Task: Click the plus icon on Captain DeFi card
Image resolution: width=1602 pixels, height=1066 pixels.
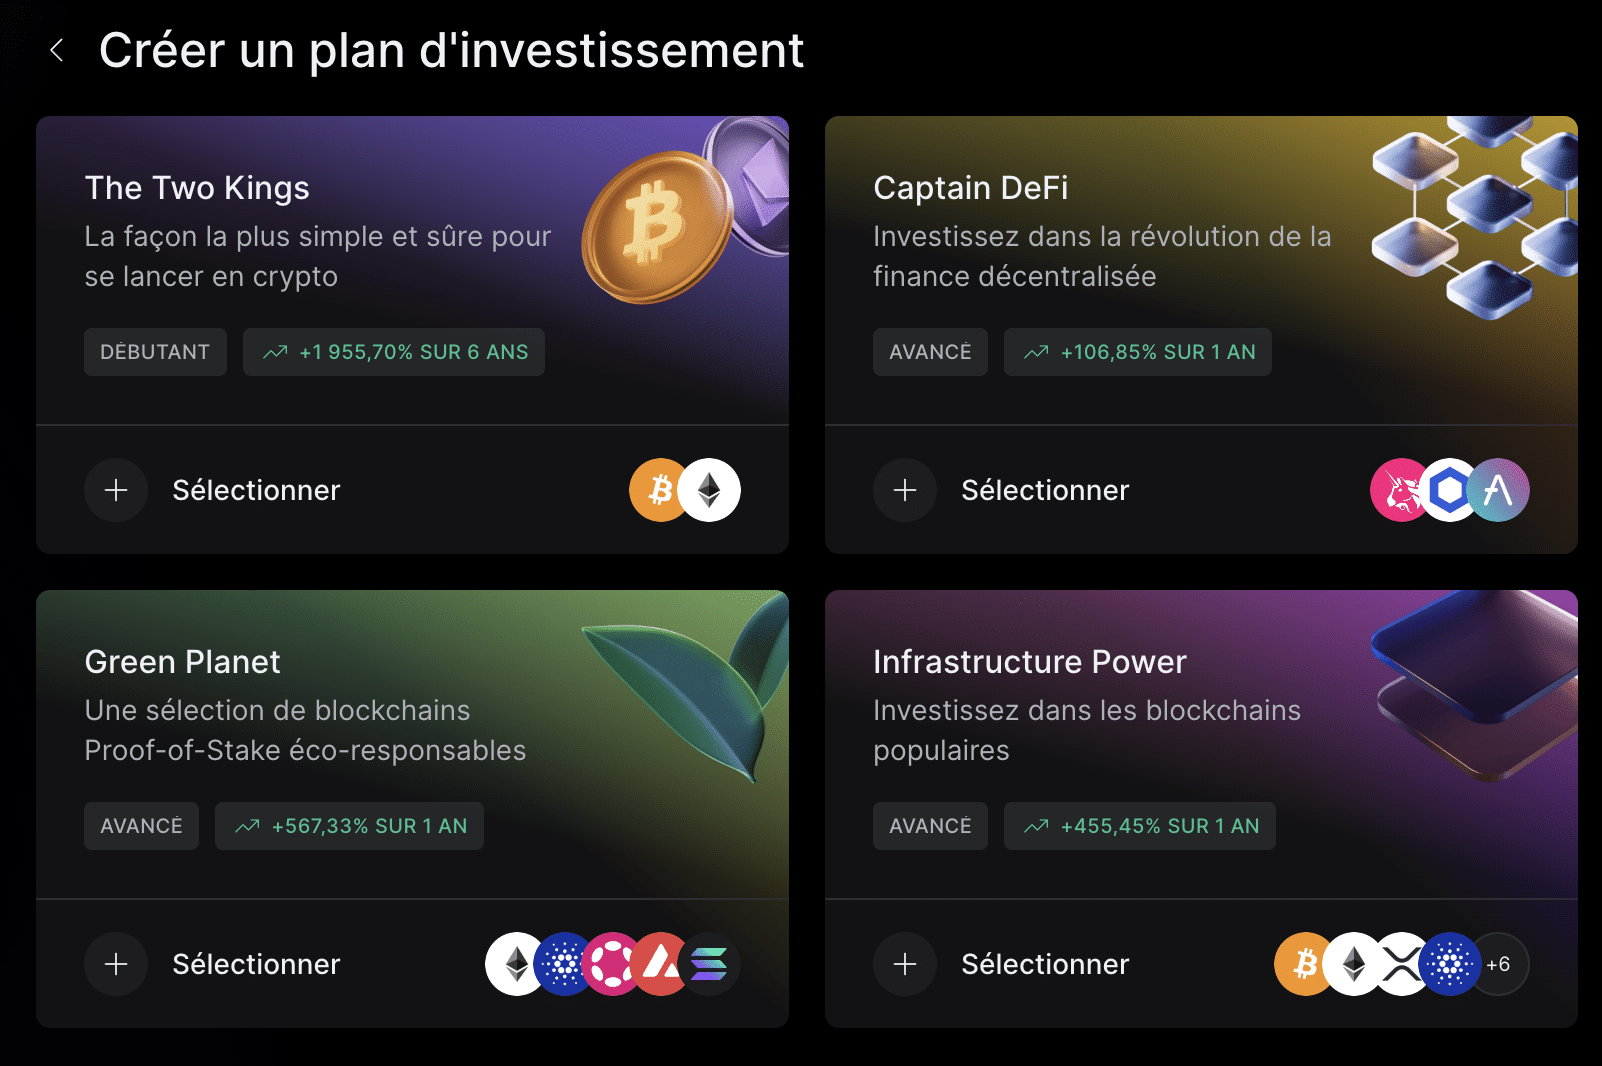Action: point(905,490)
